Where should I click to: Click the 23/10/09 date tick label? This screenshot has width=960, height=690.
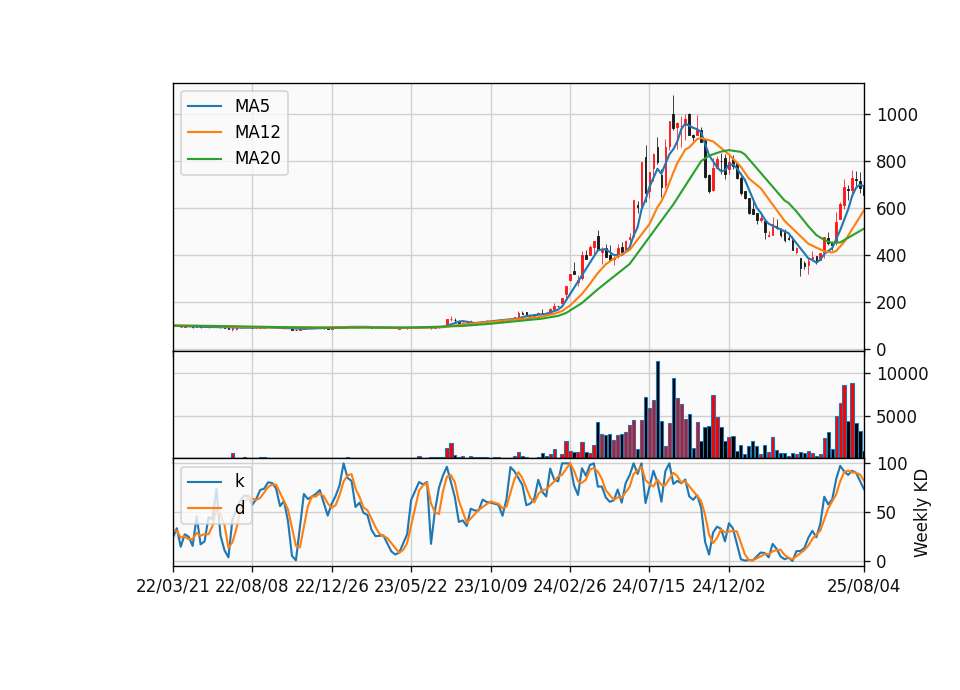pyautogui.click(x=490, y=586)
